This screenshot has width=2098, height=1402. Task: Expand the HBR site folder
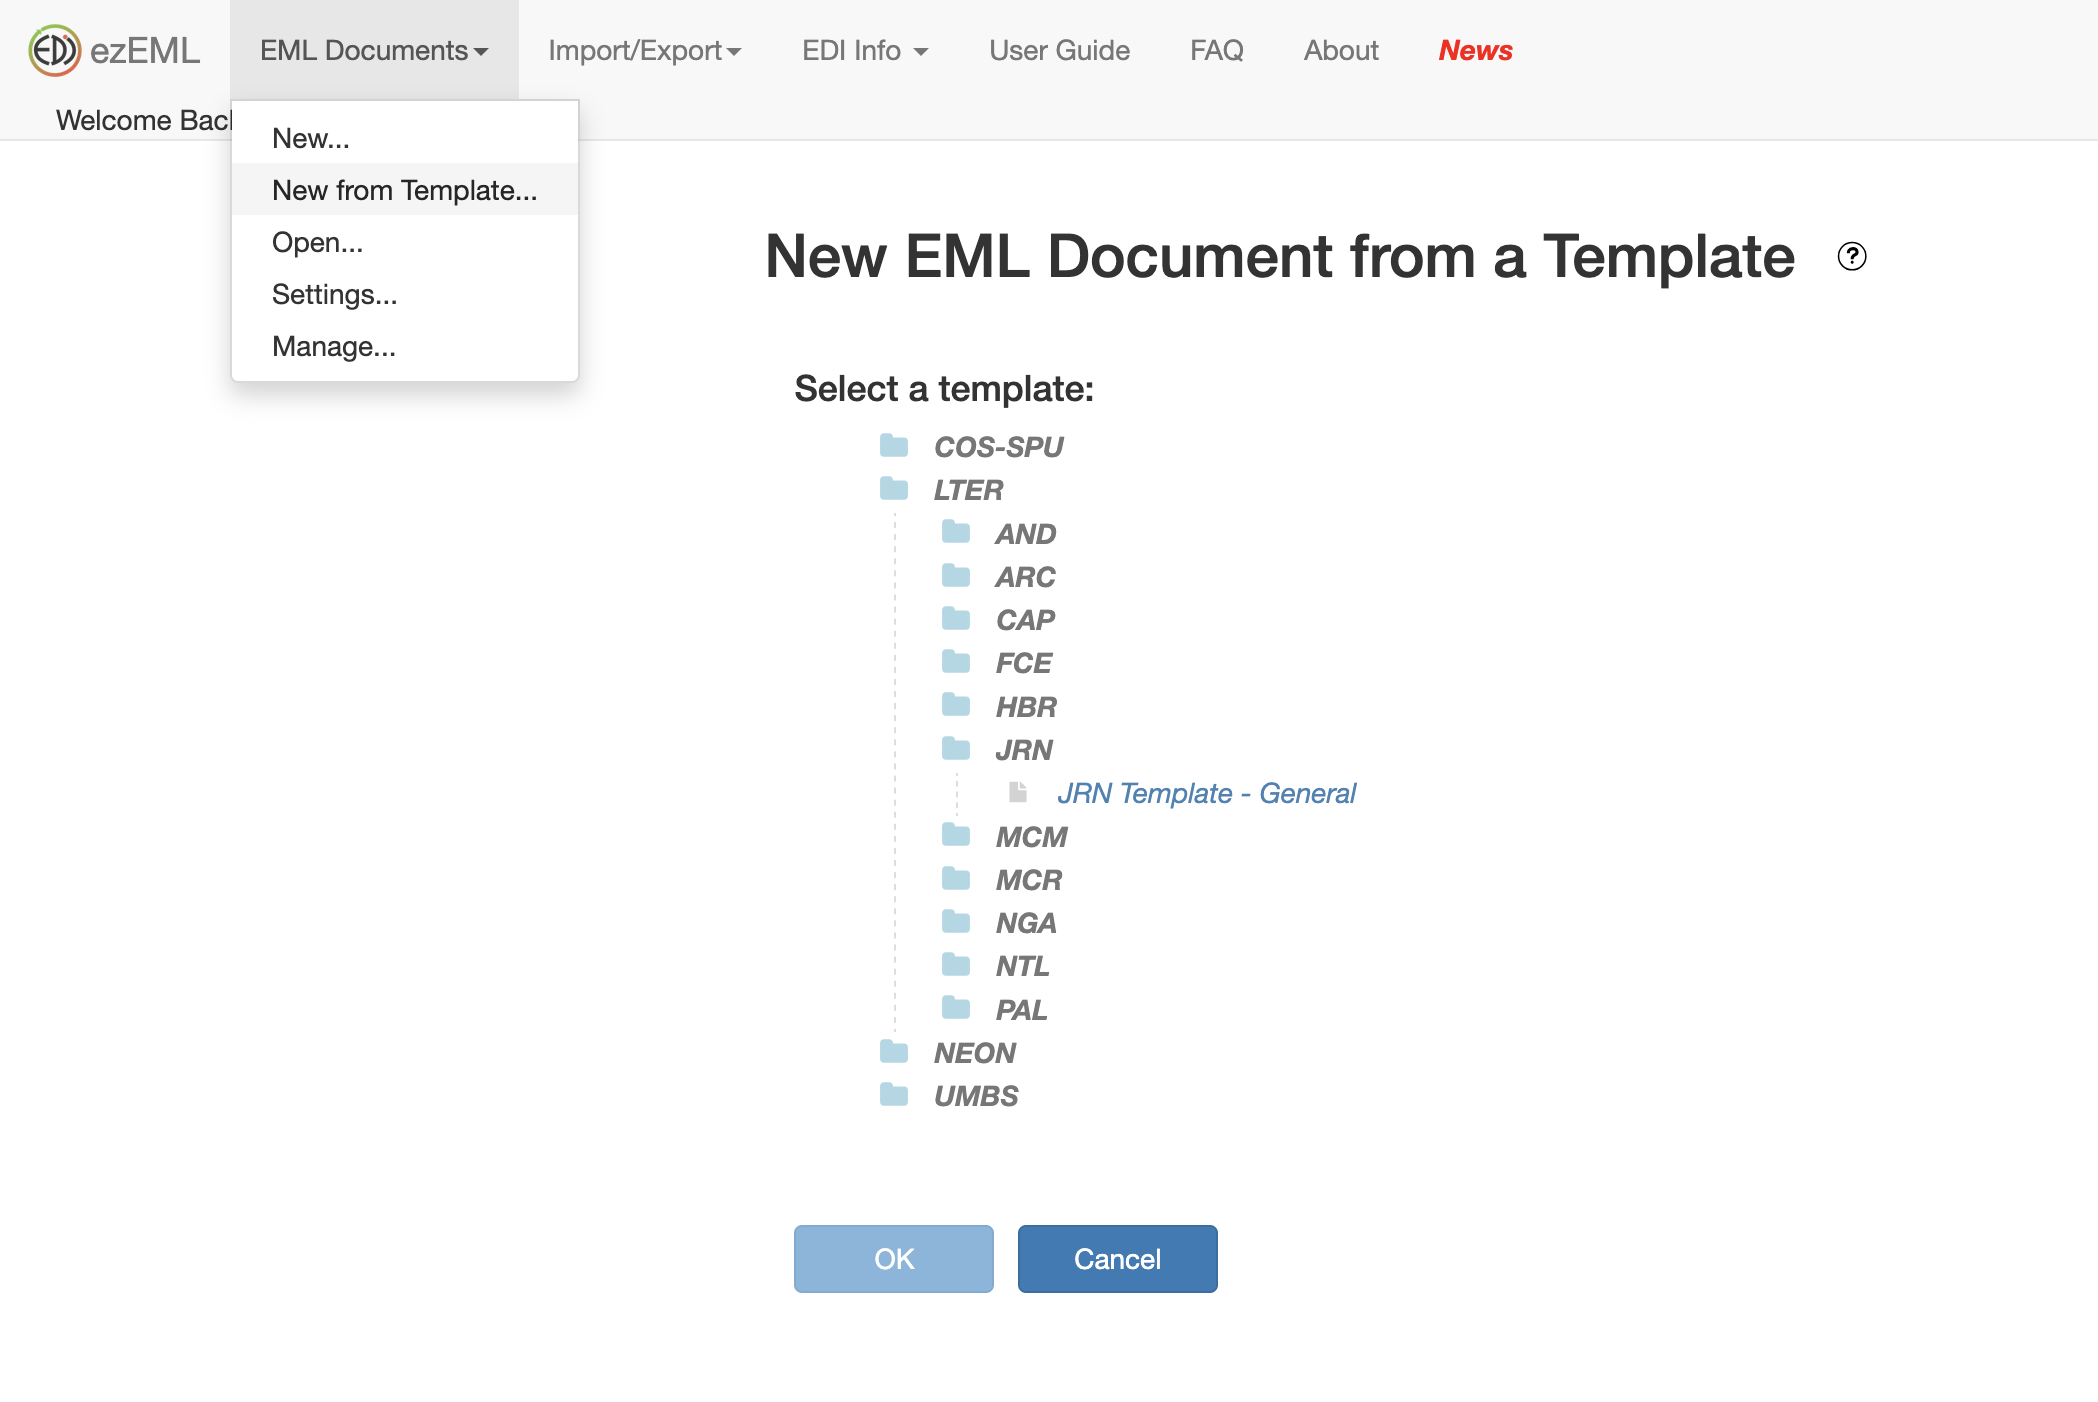pyautogui.click(x=1026, y=707)
